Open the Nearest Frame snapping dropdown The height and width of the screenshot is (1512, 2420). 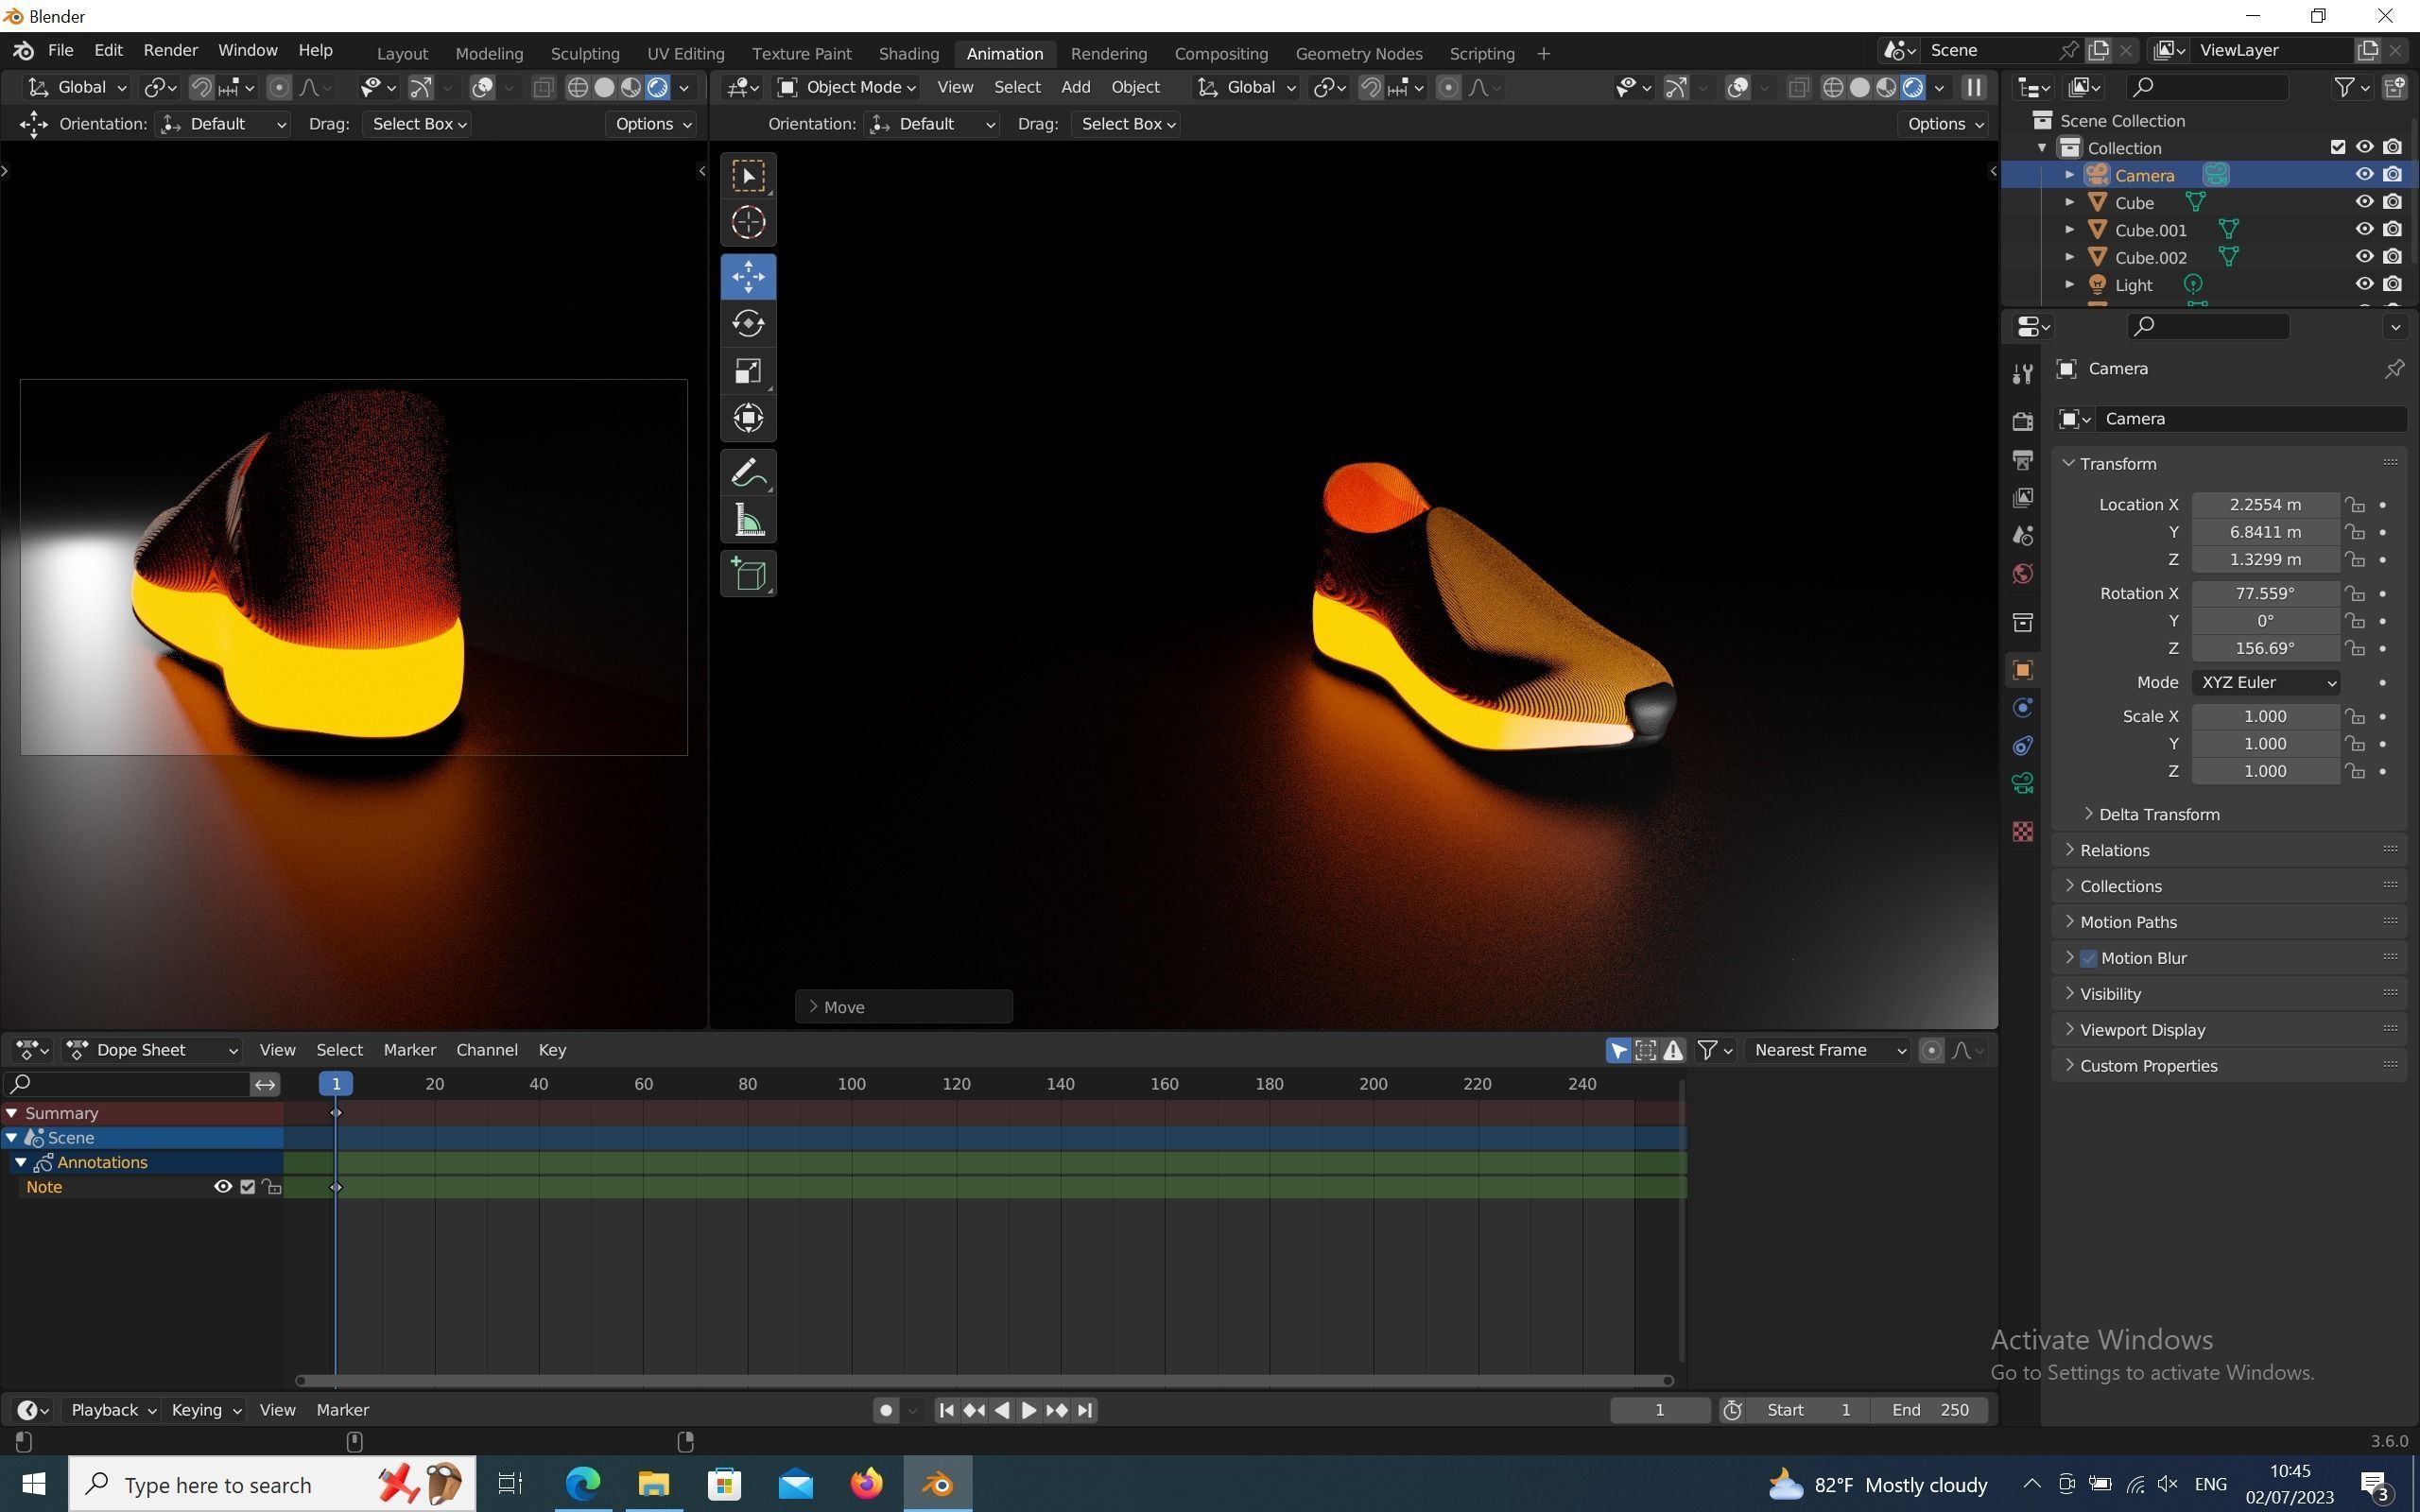click(1827, 1050)
